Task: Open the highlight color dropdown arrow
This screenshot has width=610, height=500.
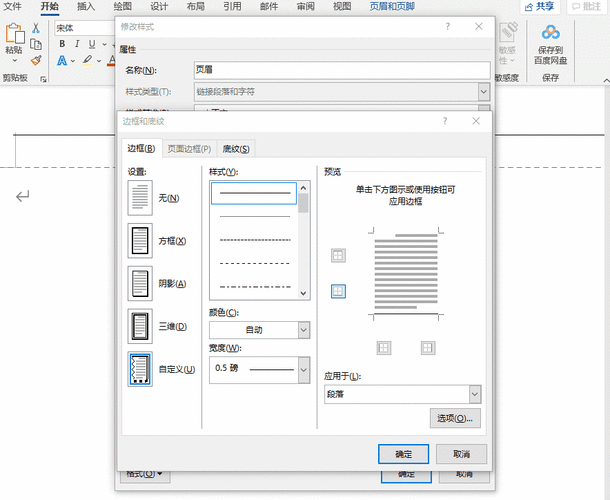Action: (x=99, y=61)
